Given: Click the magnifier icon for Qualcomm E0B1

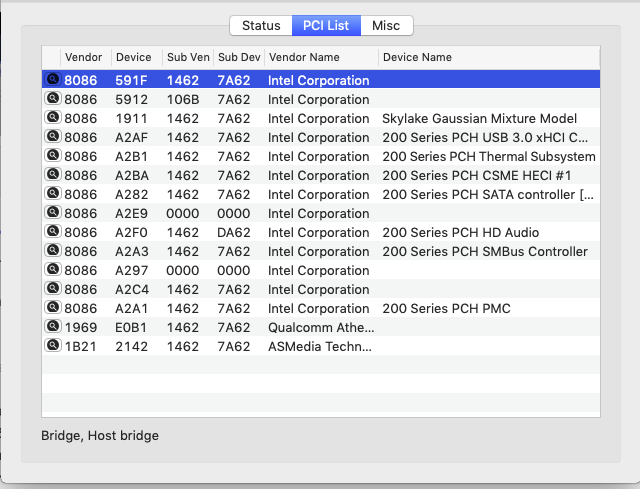Looking at the screenshot, I should [53, 326].
